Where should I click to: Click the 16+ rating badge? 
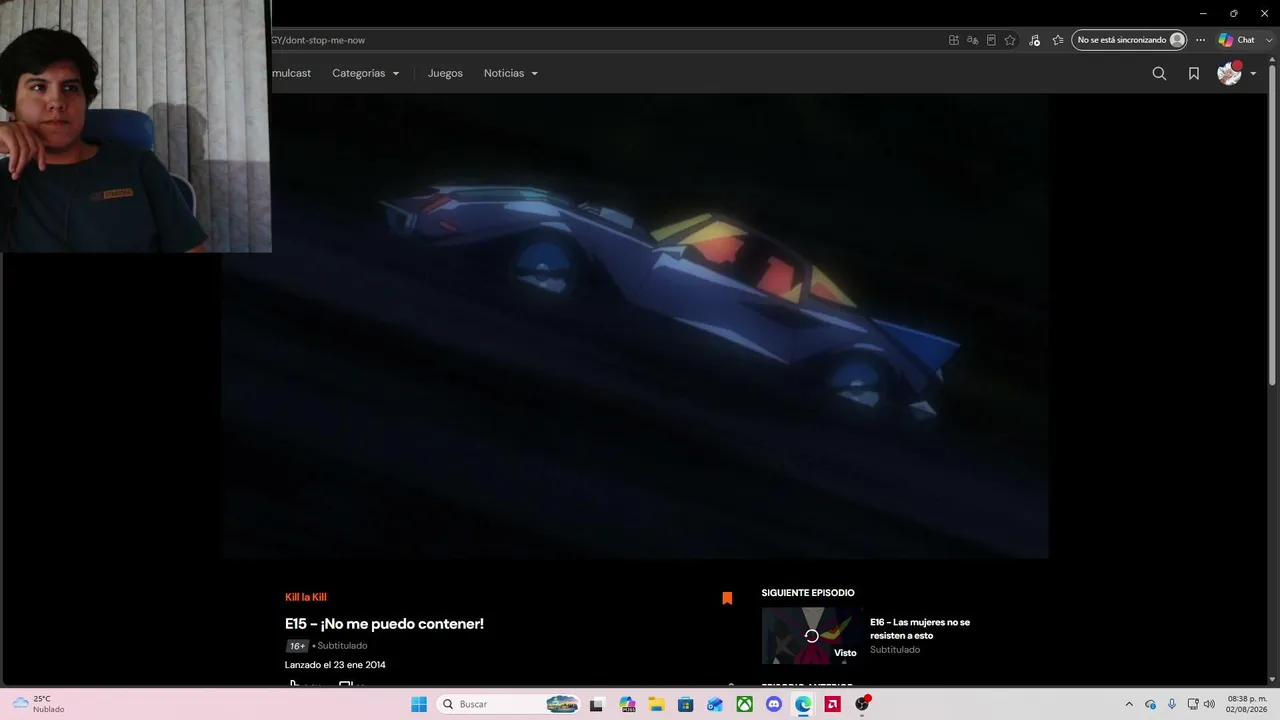297,646
